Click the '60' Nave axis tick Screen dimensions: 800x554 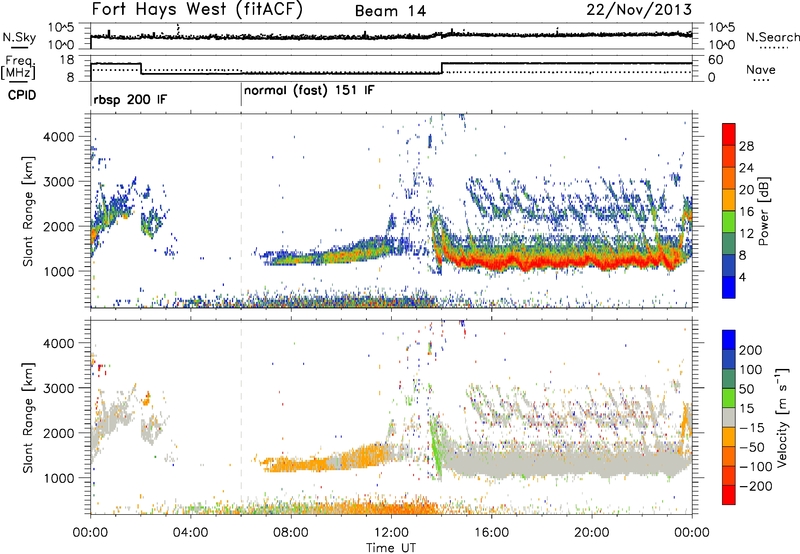pos(716,60)
